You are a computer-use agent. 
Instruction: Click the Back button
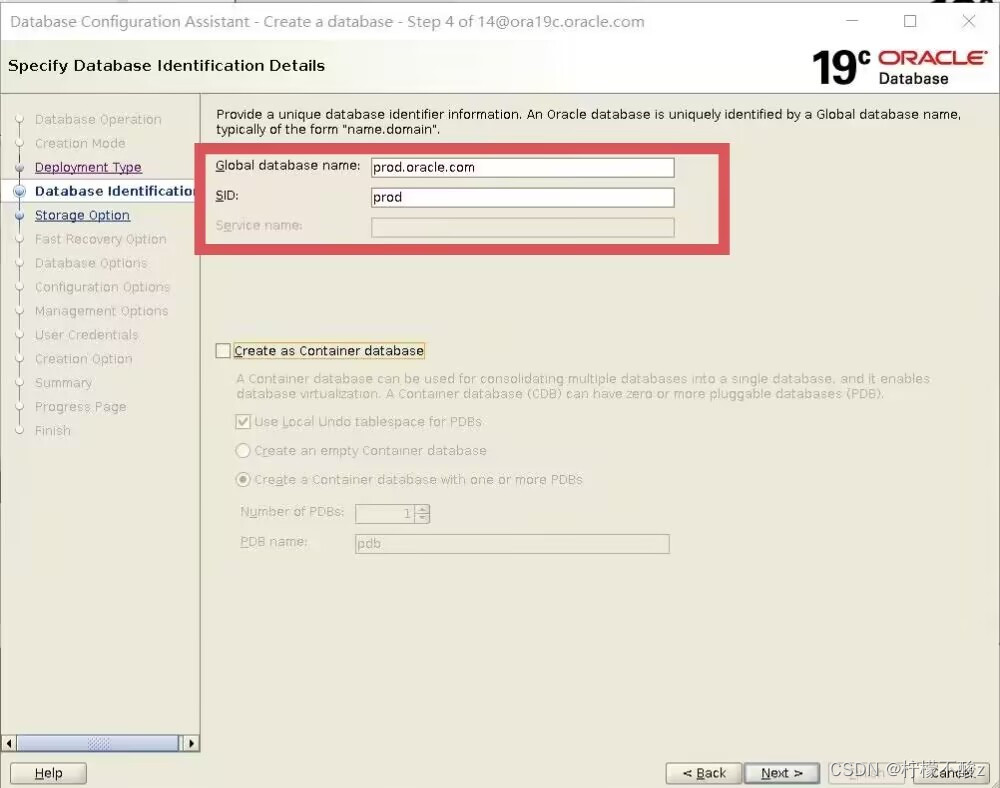point(703,772)
